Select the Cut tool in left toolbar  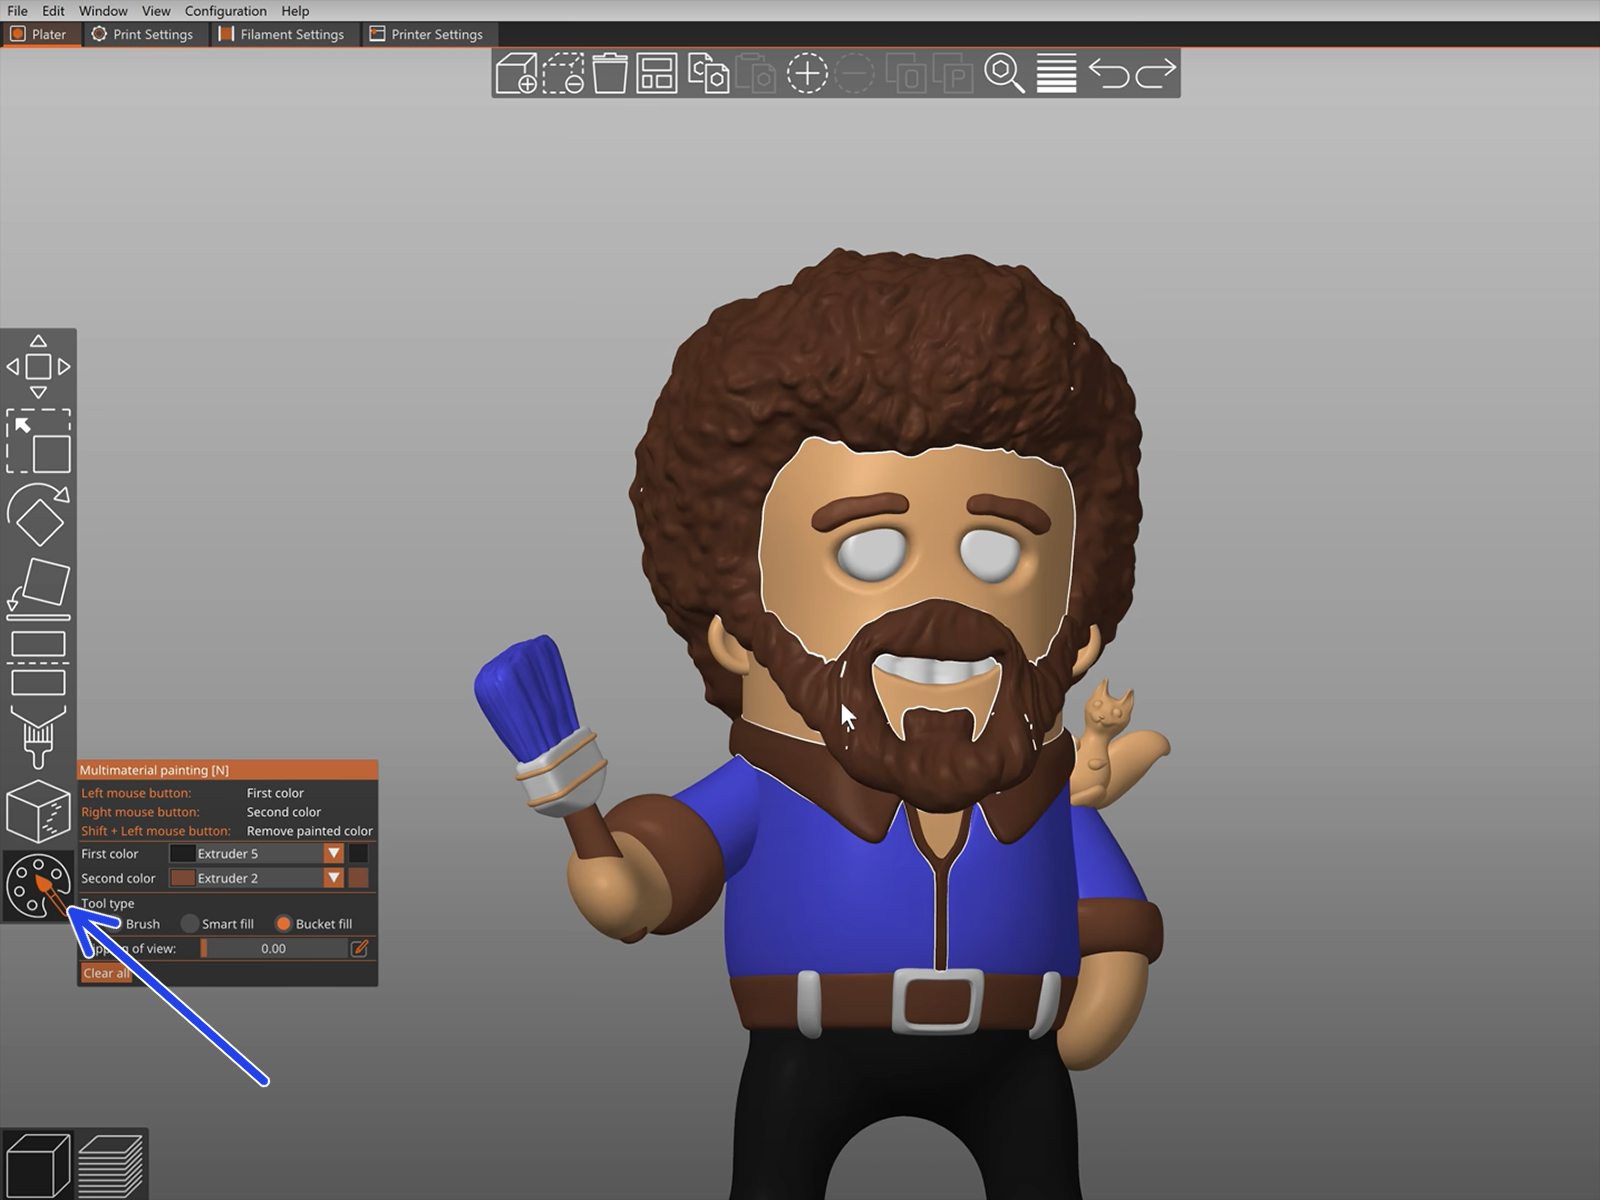[x=38, y=663]
